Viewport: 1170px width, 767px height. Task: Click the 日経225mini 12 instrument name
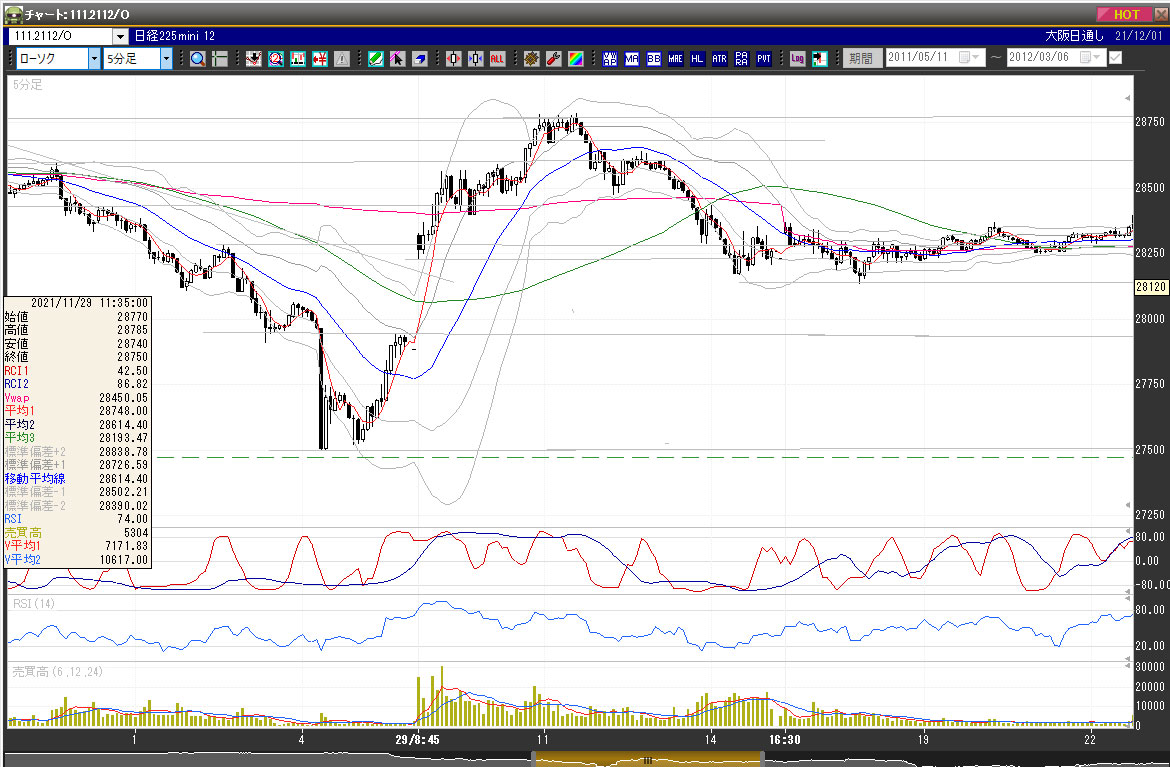[x=175, y=36]
